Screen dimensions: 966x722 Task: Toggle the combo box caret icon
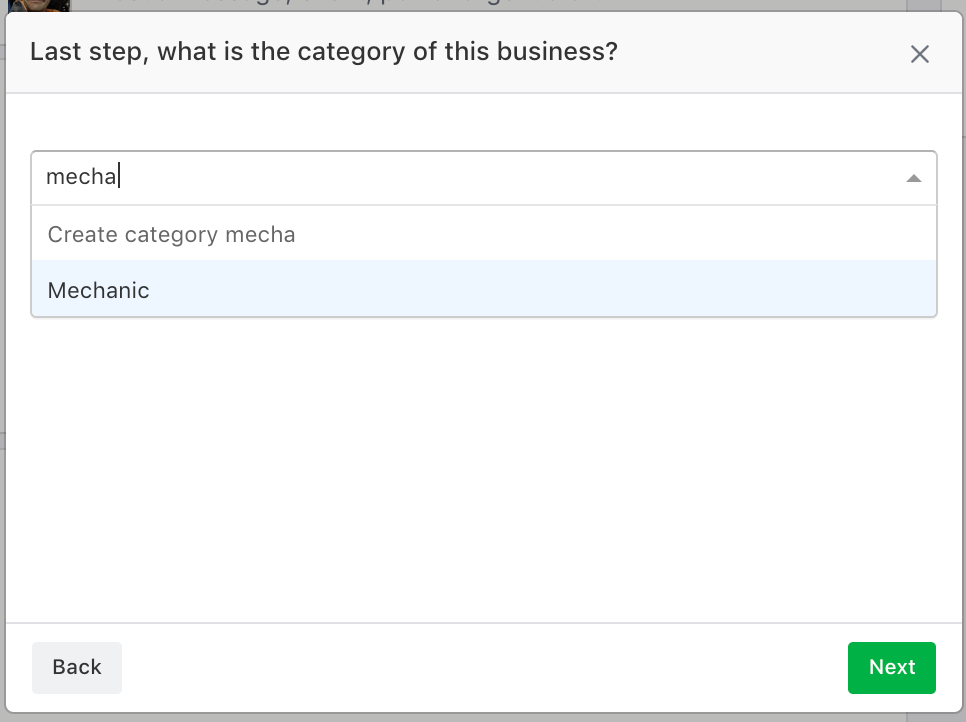point(912,178)
